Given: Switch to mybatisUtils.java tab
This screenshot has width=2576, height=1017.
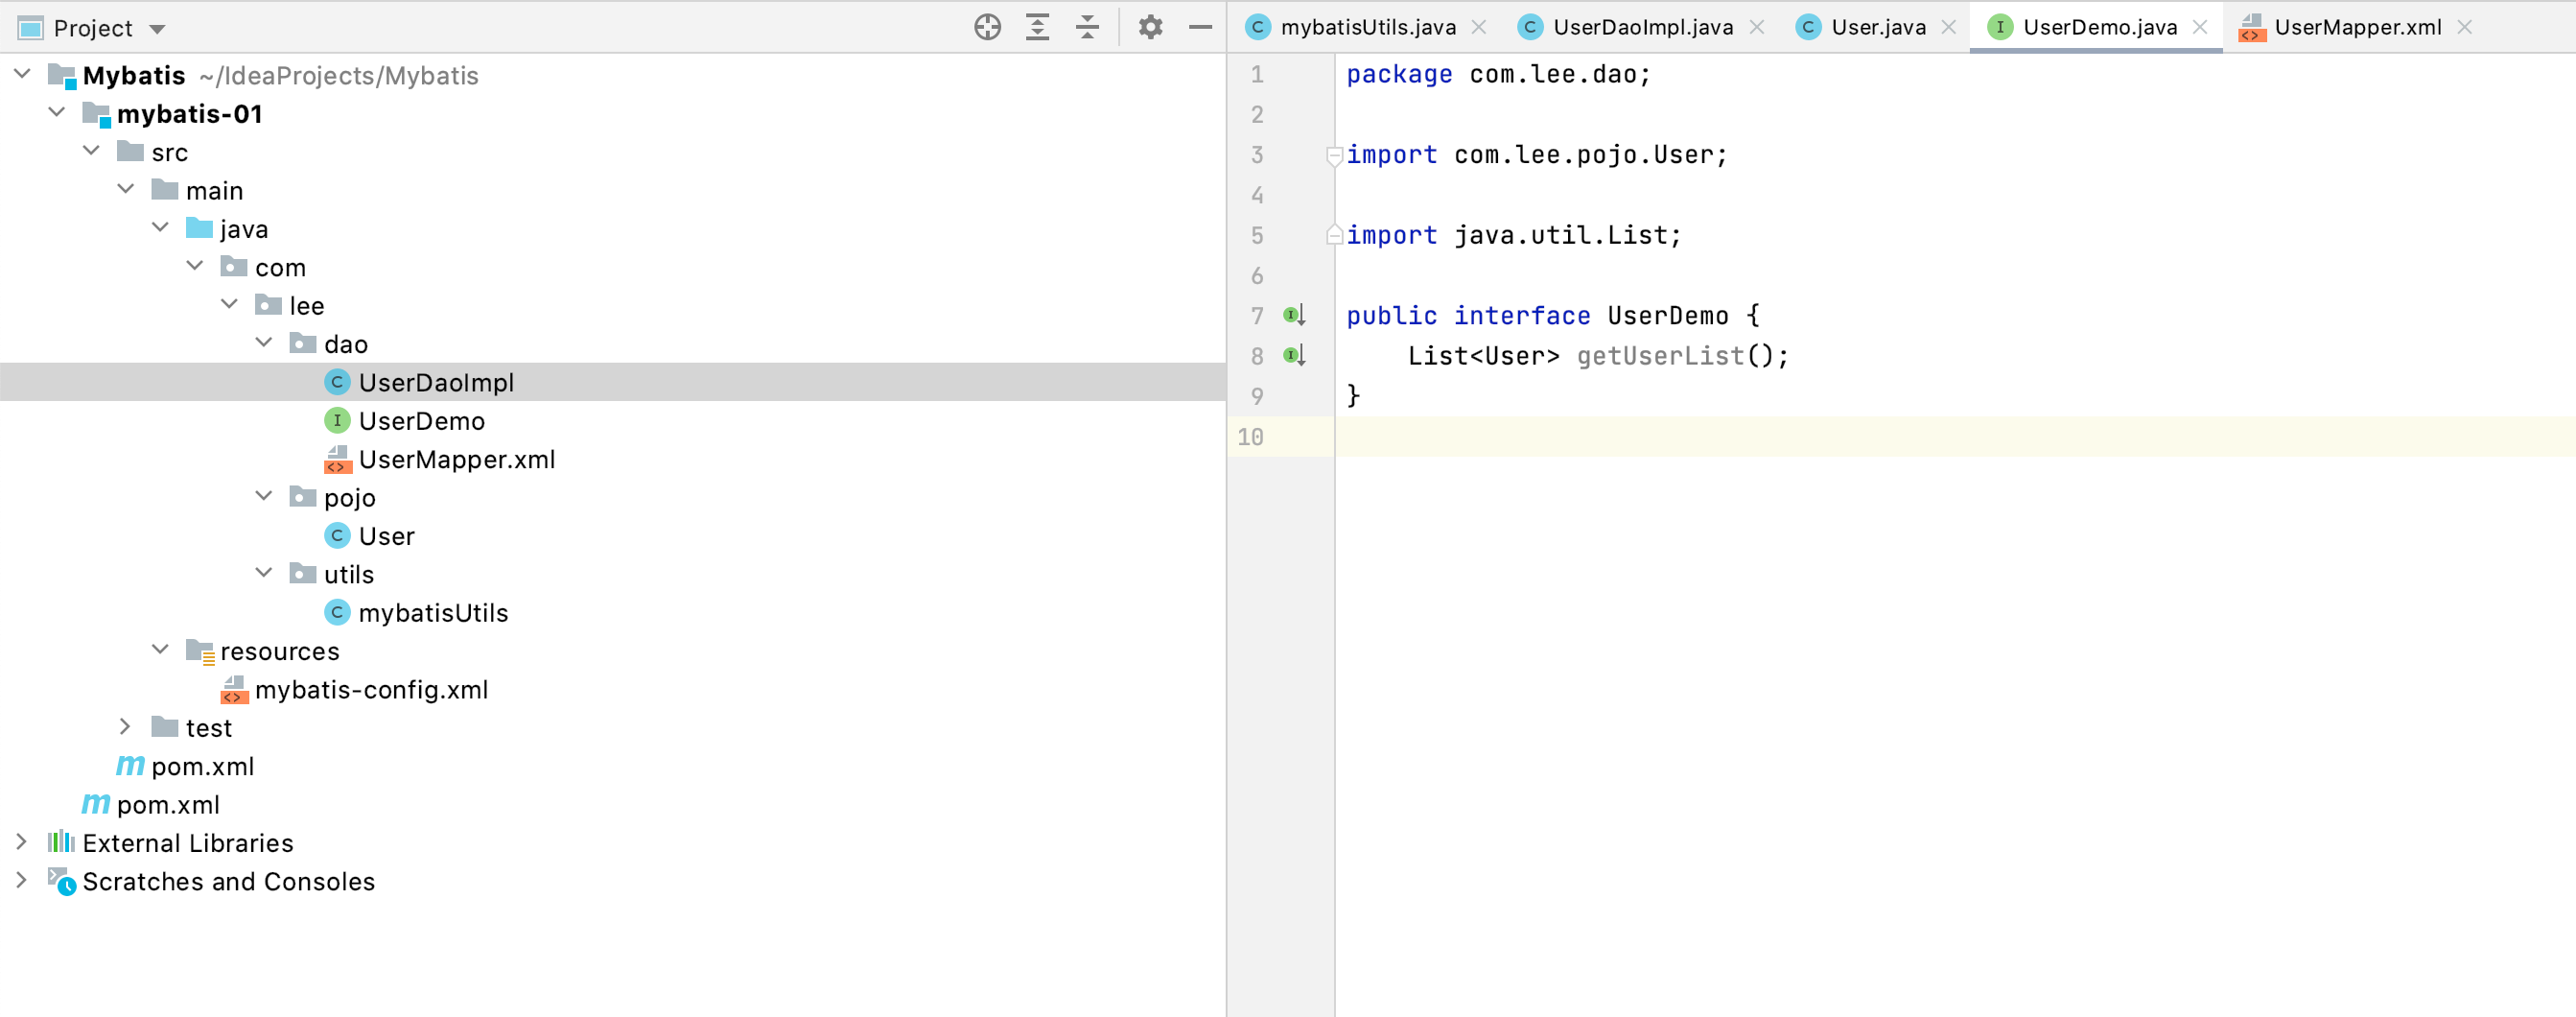Looking at the screenshot, I should [x=1367, y=27].
